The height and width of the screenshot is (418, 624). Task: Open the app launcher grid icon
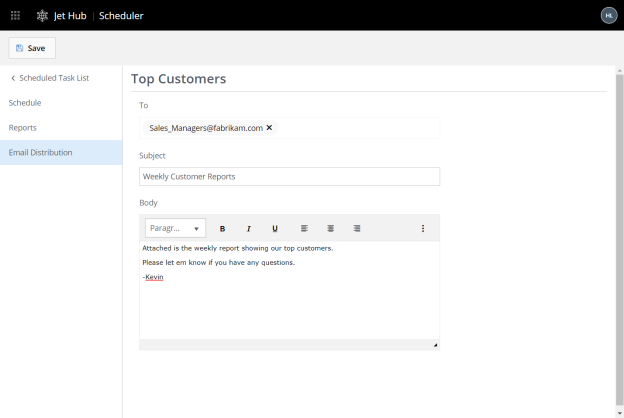tap(15, 15)
